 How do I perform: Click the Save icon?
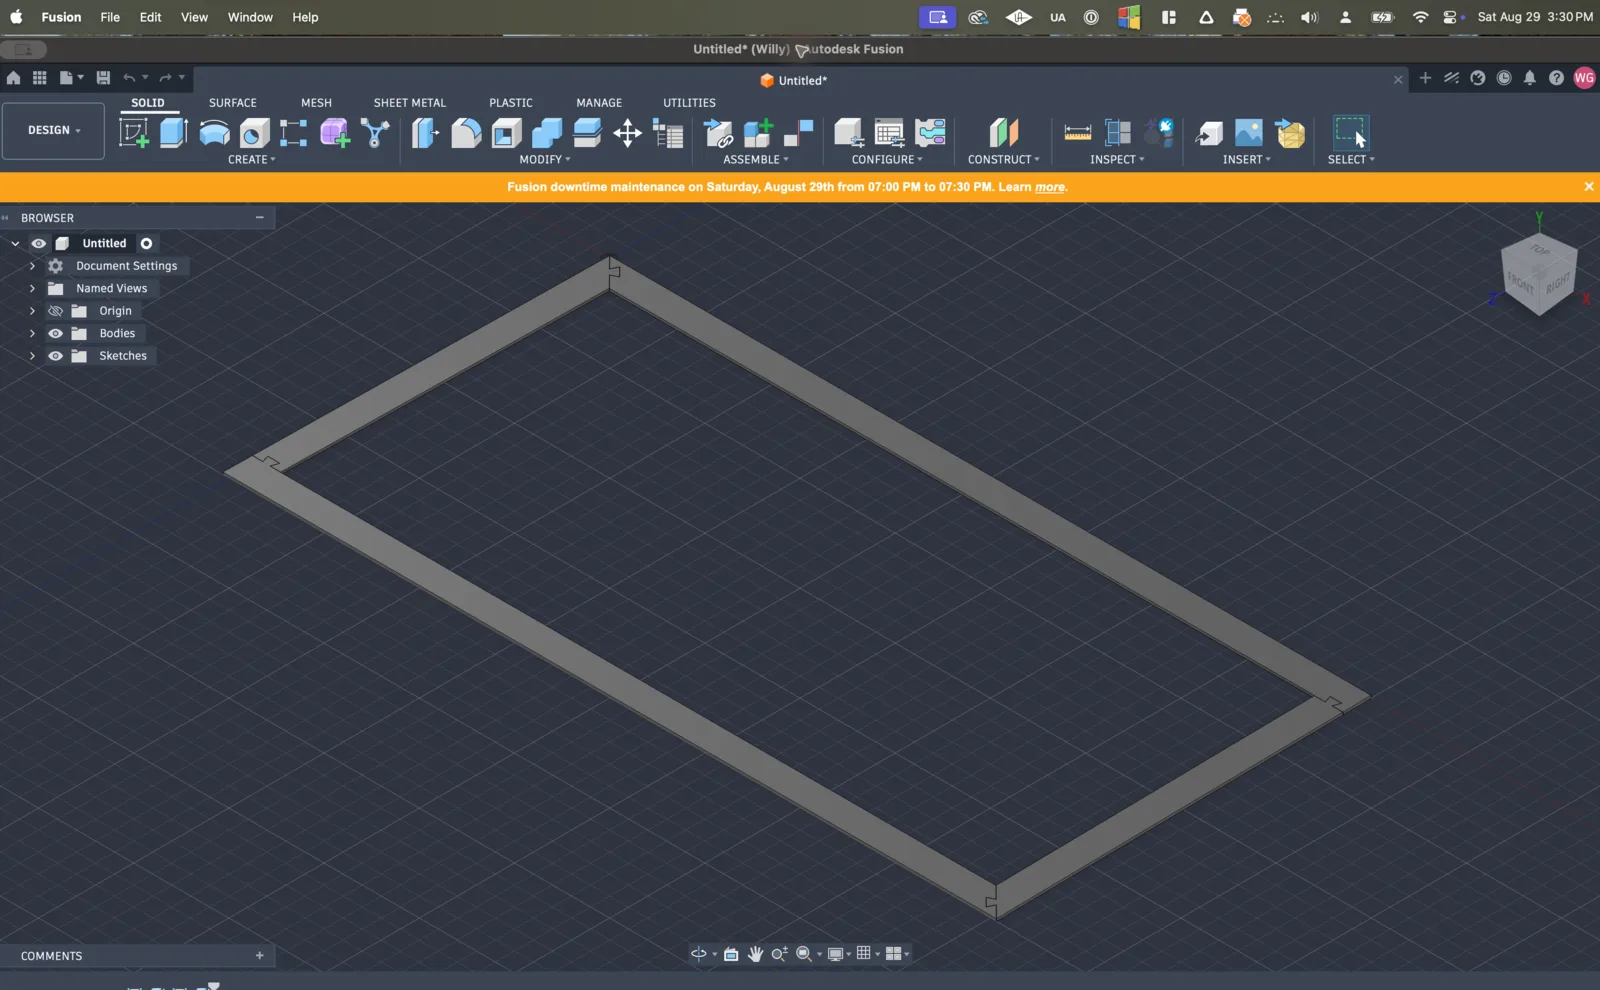coord(103,78)
